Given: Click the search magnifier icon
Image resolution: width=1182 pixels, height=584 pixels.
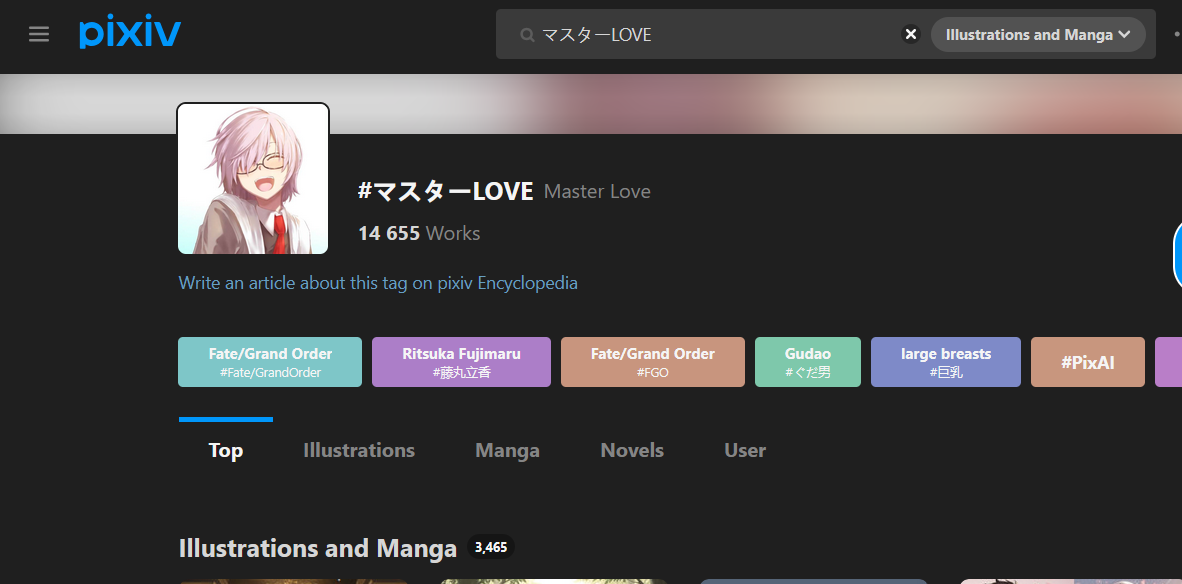Looking at the screenshot, I should click(528, 35).
